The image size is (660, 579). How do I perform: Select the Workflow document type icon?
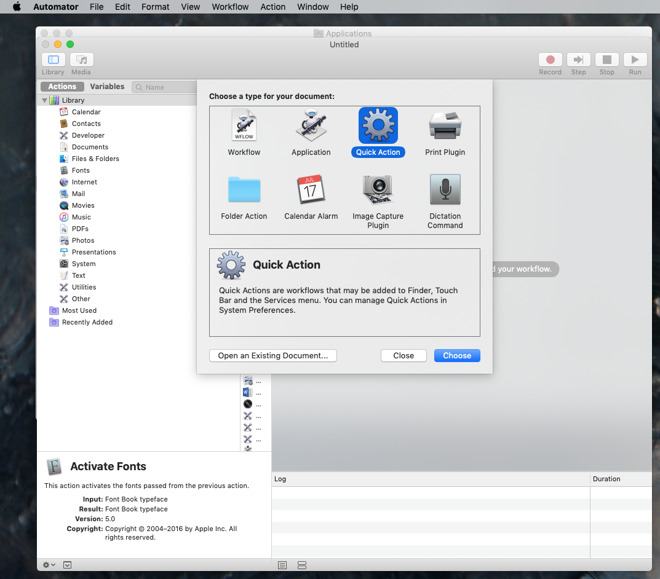point(244,125)
